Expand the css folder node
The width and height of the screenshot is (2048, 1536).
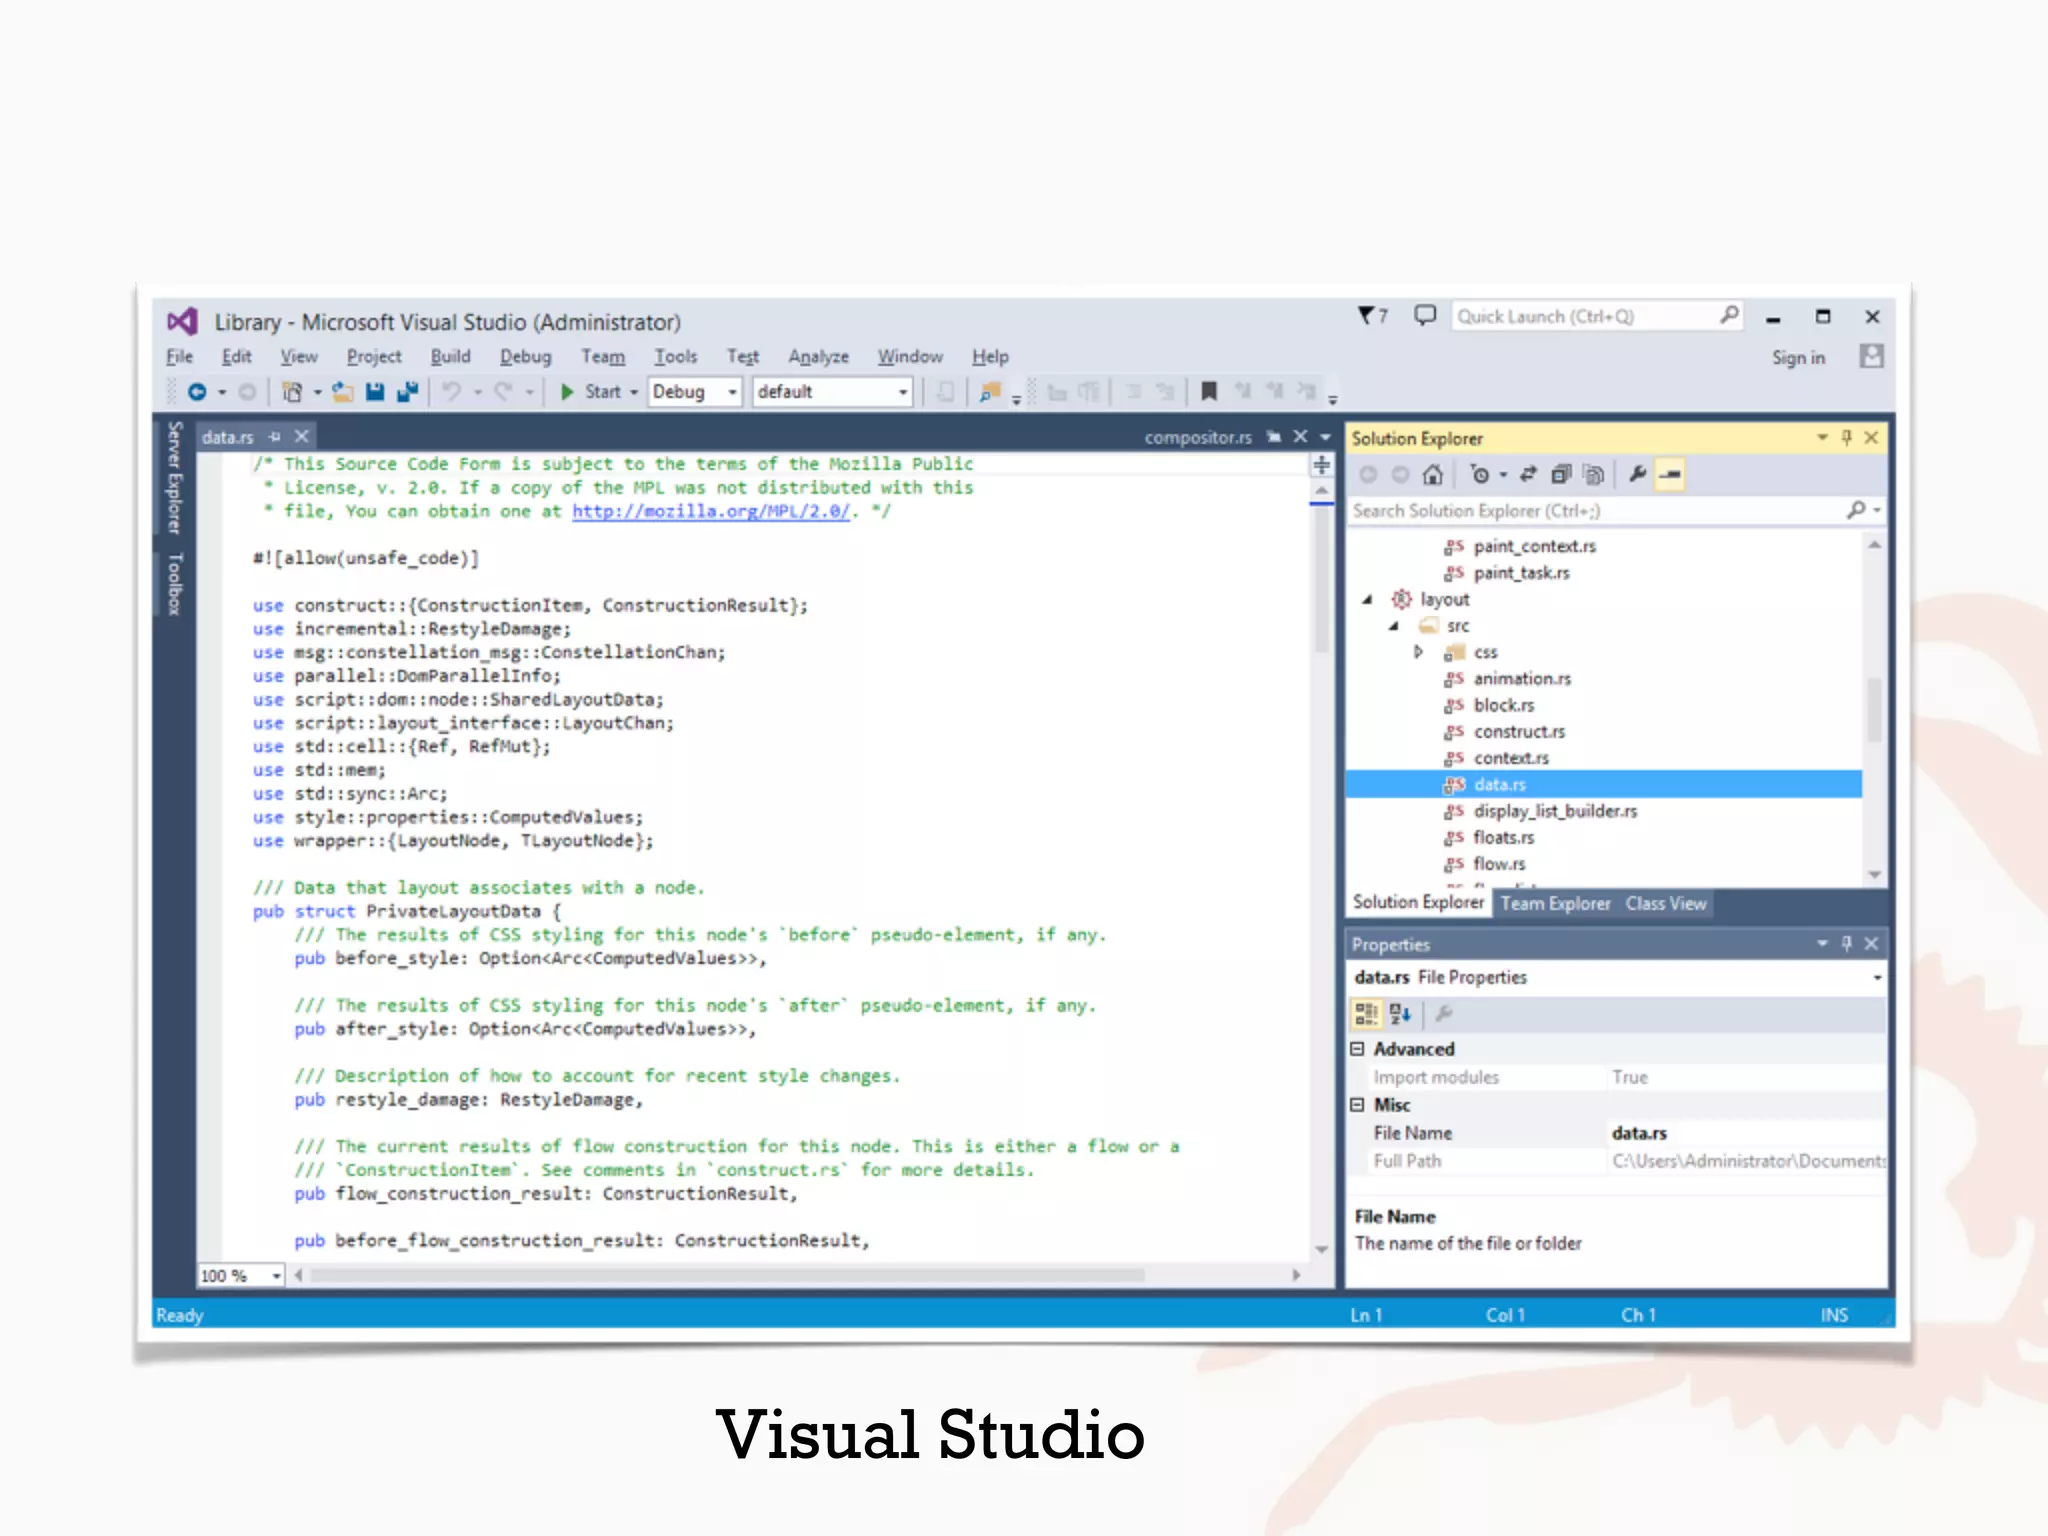1418,652
